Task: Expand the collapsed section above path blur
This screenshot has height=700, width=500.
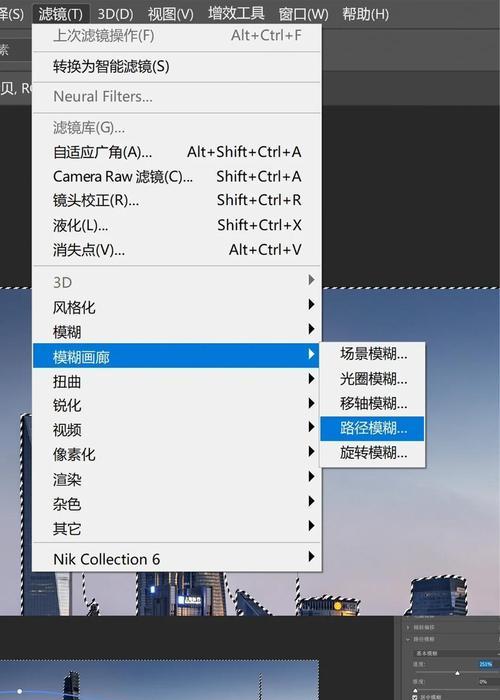Action: pos(408,628)
